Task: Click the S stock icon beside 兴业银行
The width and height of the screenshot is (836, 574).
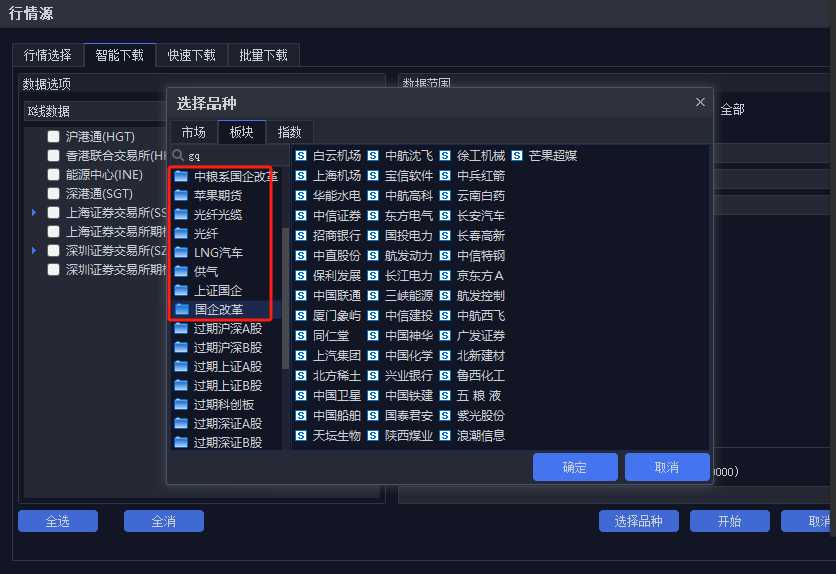Action: pos(373,376)
